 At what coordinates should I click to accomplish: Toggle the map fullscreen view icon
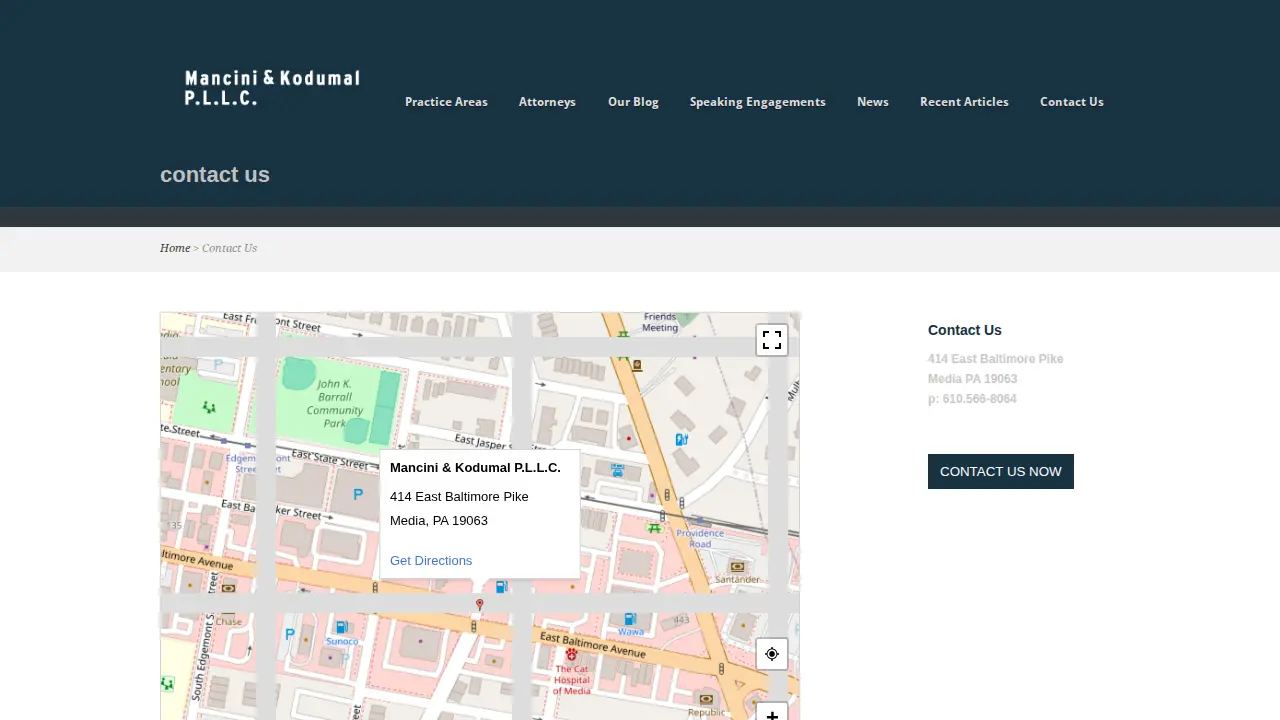tap(772, 340)
